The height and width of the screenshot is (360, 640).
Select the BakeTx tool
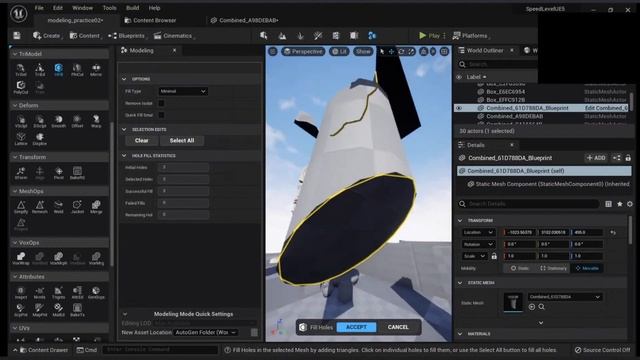pyautogui.click(x=77, y=310)
